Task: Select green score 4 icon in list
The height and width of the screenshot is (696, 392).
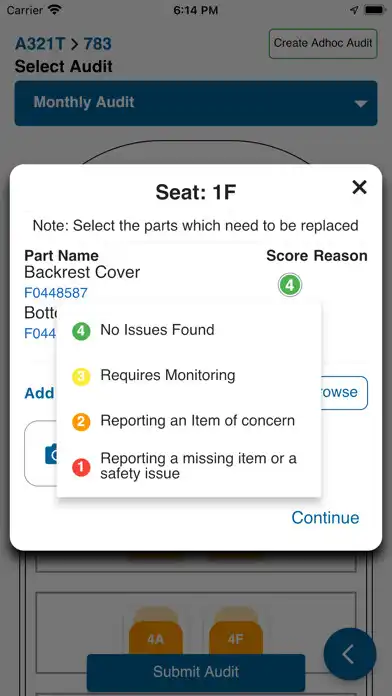Action: tap(81, 331)
